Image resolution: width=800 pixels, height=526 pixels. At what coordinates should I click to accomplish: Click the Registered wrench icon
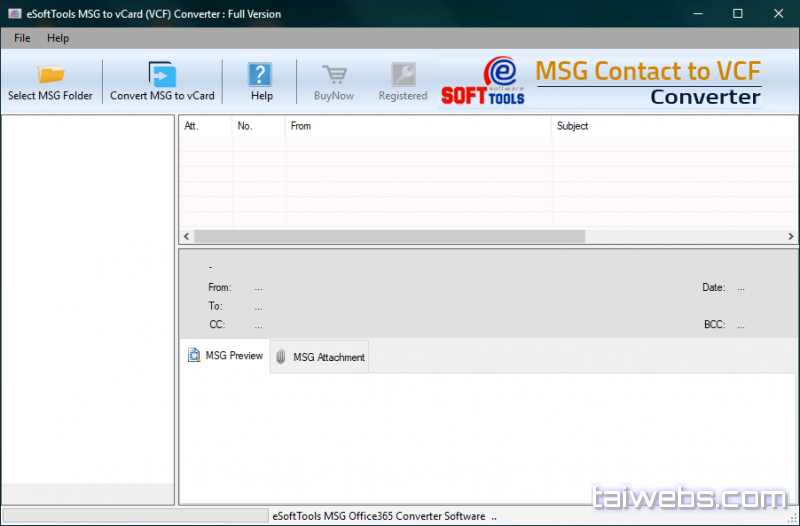[x=403, y=74]
